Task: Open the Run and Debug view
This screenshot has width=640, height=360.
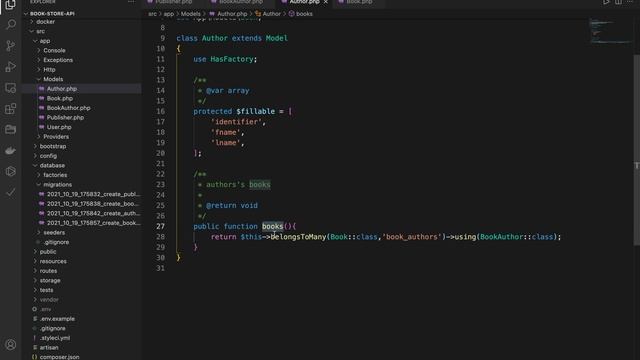Action: click(x=11, y=67)
